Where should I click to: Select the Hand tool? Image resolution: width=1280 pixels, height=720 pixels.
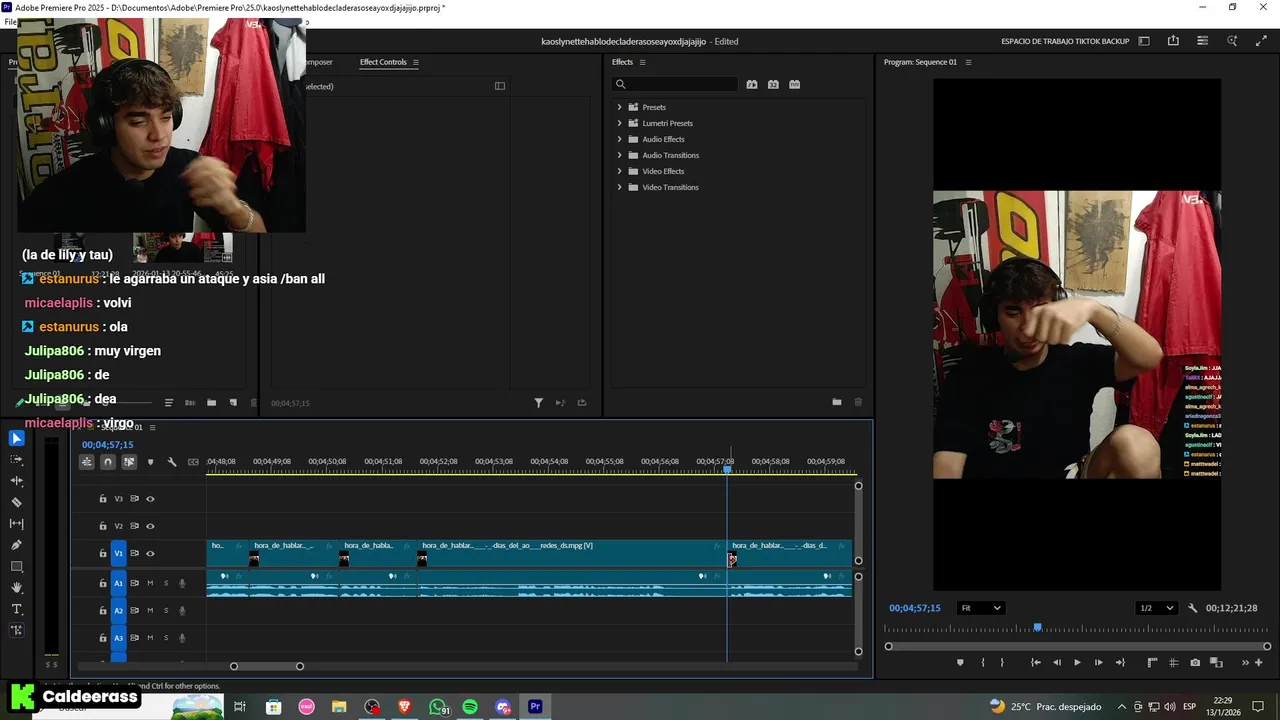pyautogui.click(x=16, y=588)
